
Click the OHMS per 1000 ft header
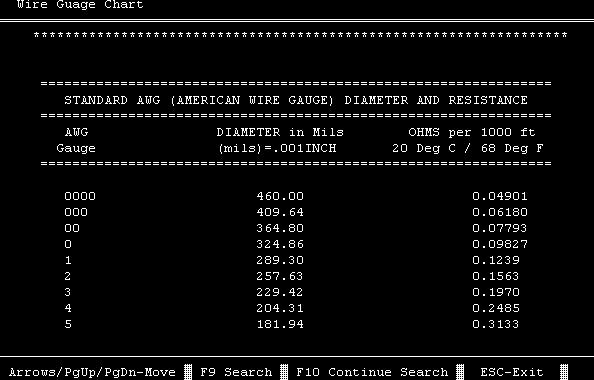click(x=472, y=132)
